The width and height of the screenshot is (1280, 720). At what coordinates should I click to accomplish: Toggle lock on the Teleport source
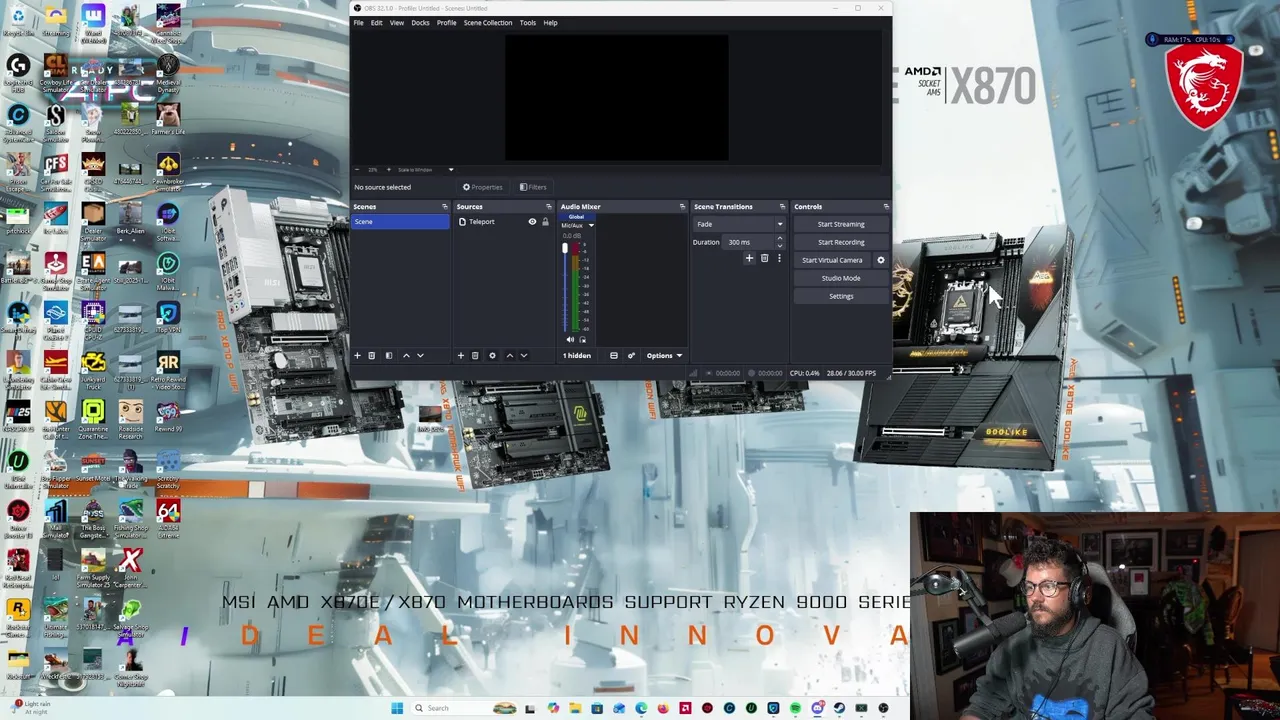click(545, 222)
